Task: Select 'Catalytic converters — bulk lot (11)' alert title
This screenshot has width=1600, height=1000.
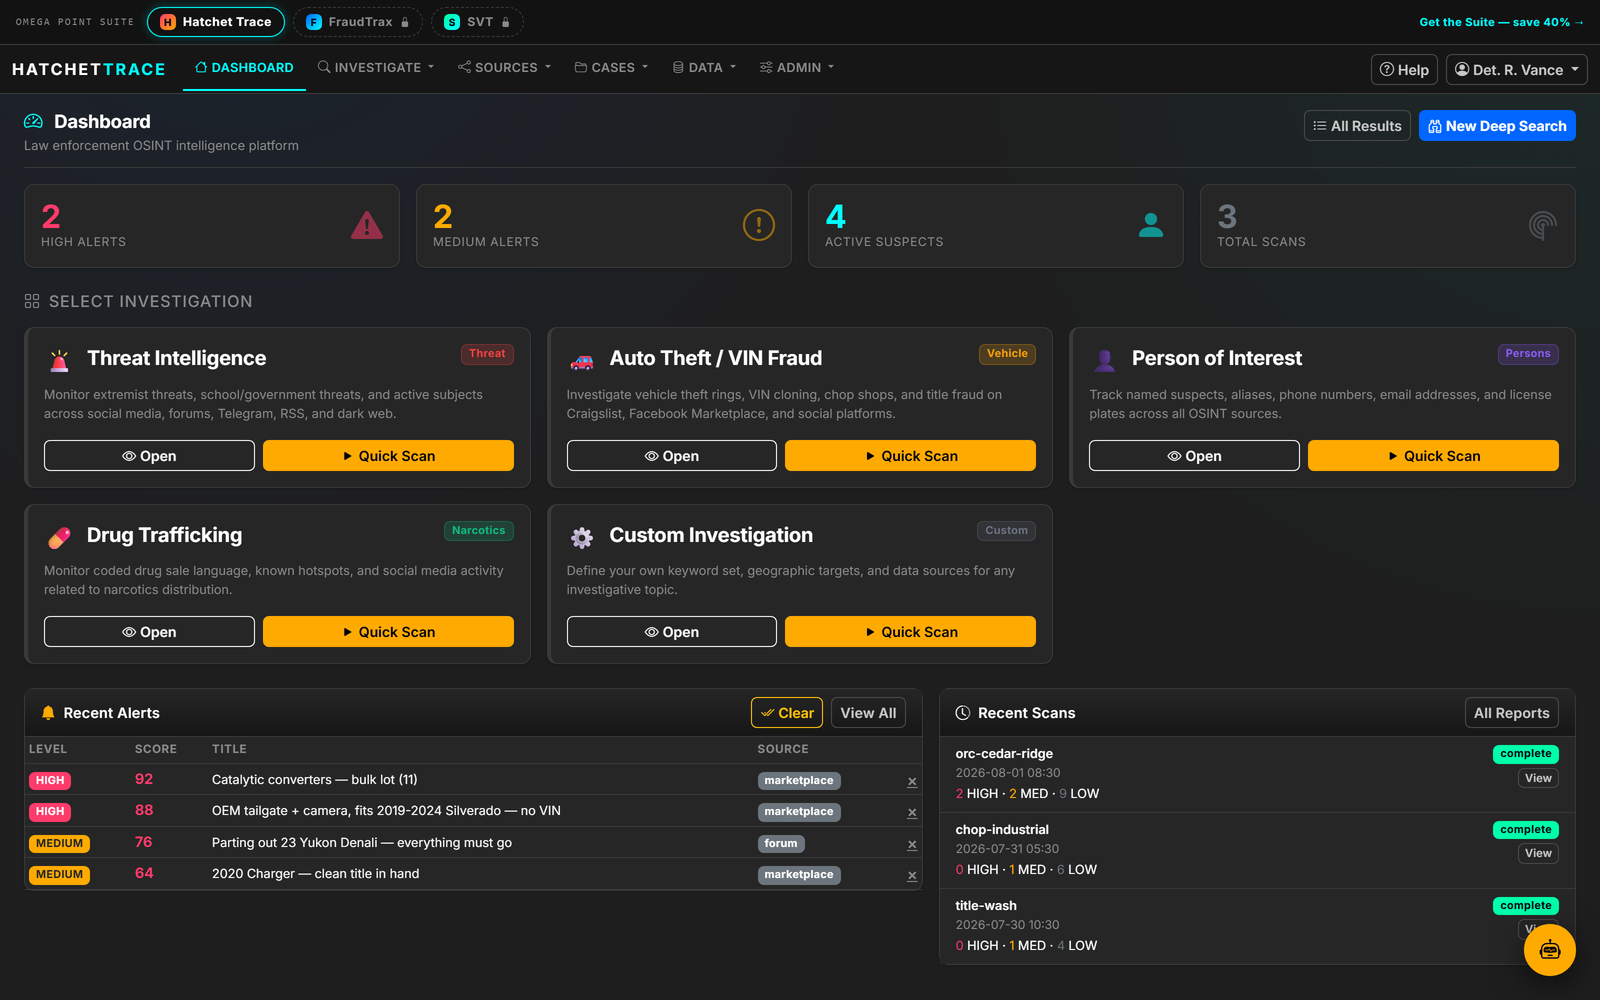Action: (315, 780)
